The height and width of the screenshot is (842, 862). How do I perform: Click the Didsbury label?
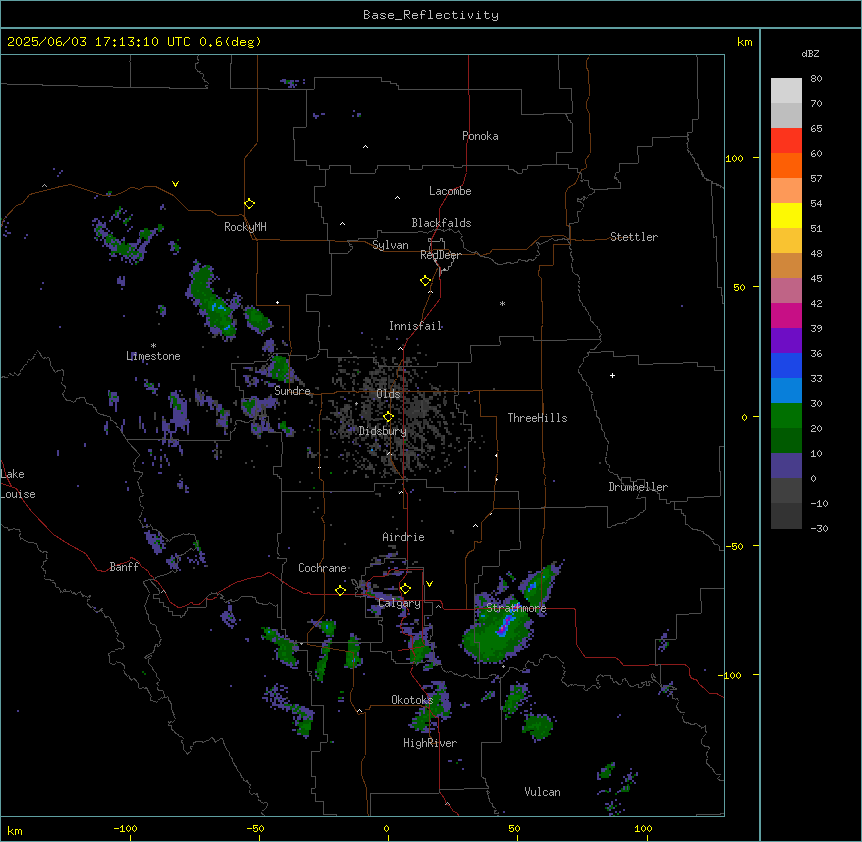[382, 431]
